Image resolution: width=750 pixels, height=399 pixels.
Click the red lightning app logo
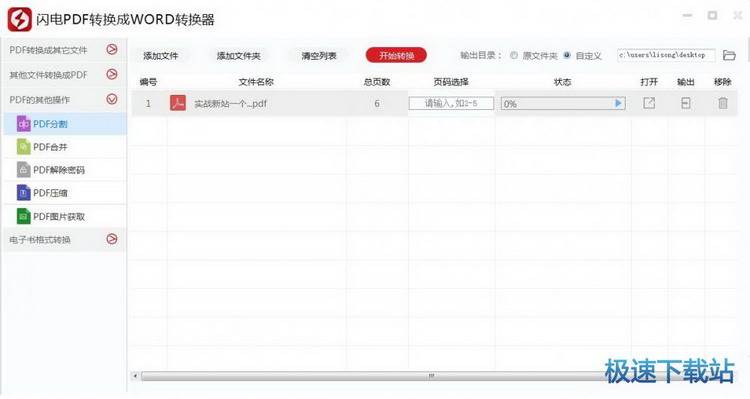(20, 20)
